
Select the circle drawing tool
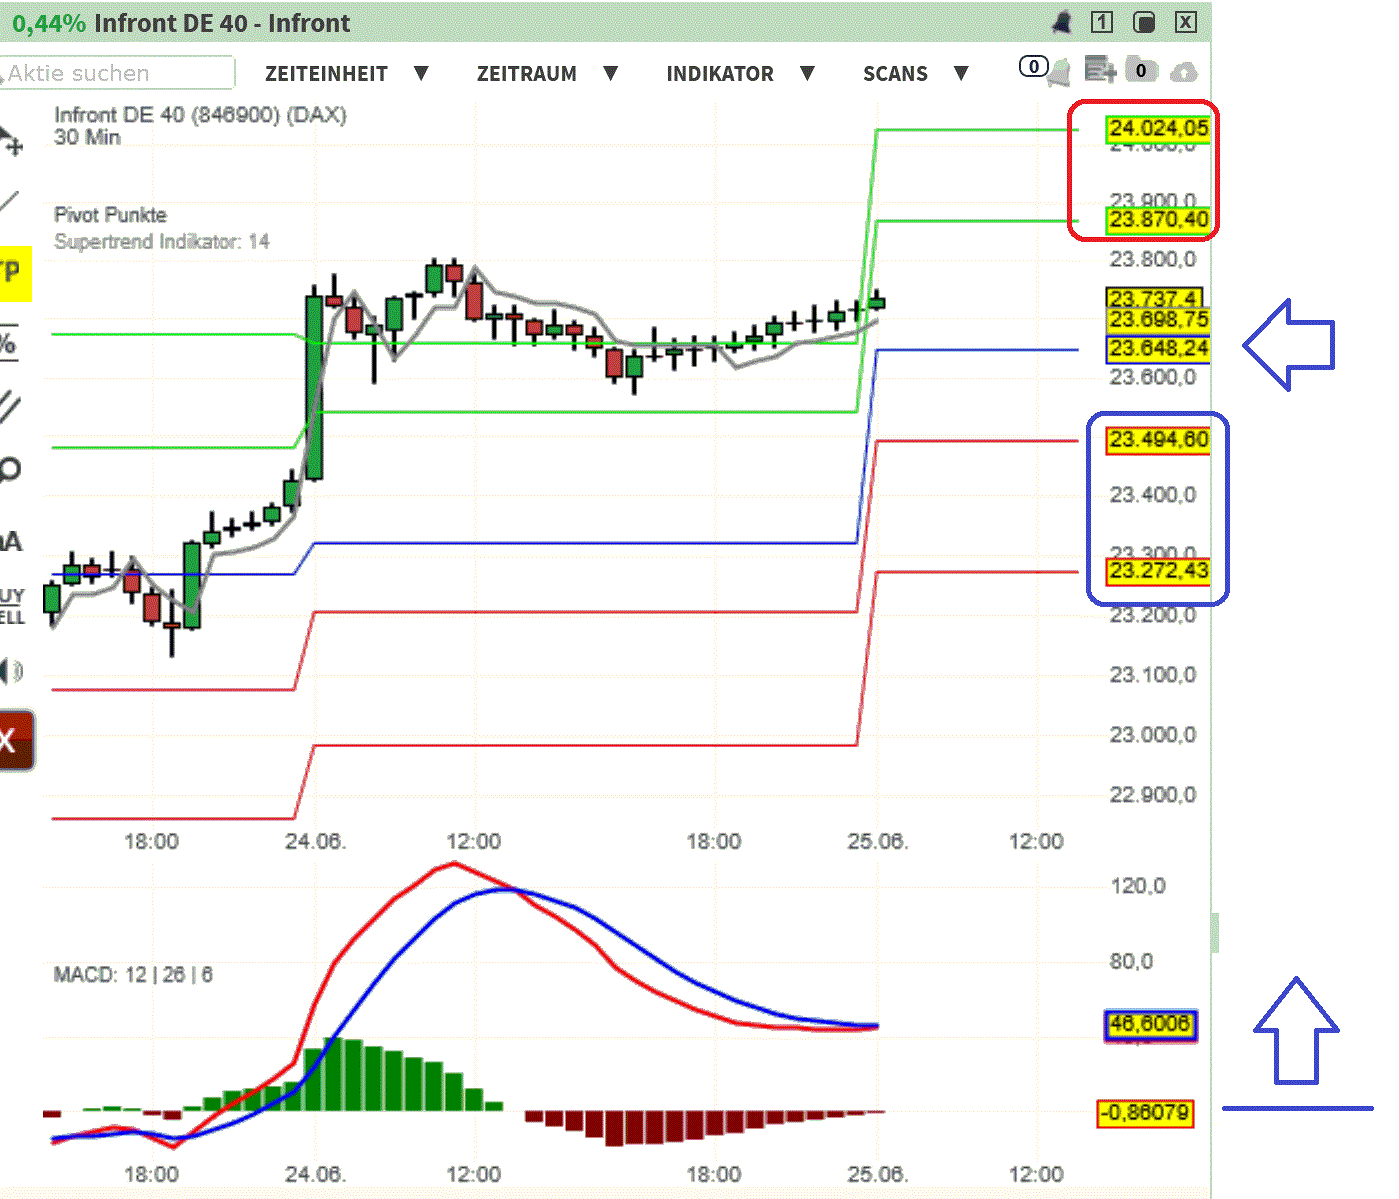pyautogui.click(x=10, y=468)
